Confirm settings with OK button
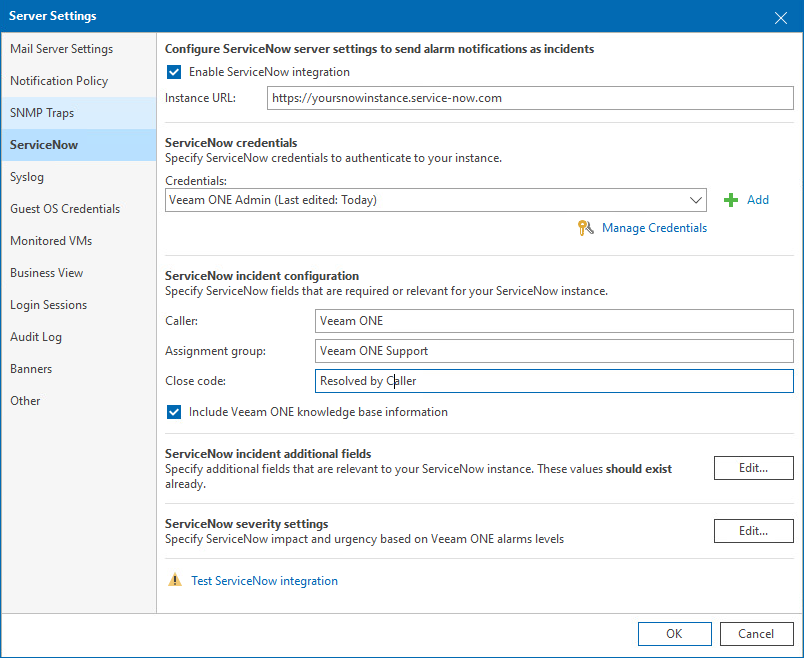Viewport: 804px width, 658px height. (674, 633)
